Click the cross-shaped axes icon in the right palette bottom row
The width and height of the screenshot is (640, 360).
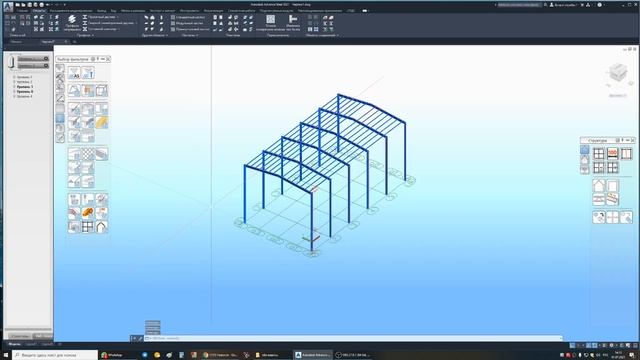pyautogui.click(x=612, y=217)
